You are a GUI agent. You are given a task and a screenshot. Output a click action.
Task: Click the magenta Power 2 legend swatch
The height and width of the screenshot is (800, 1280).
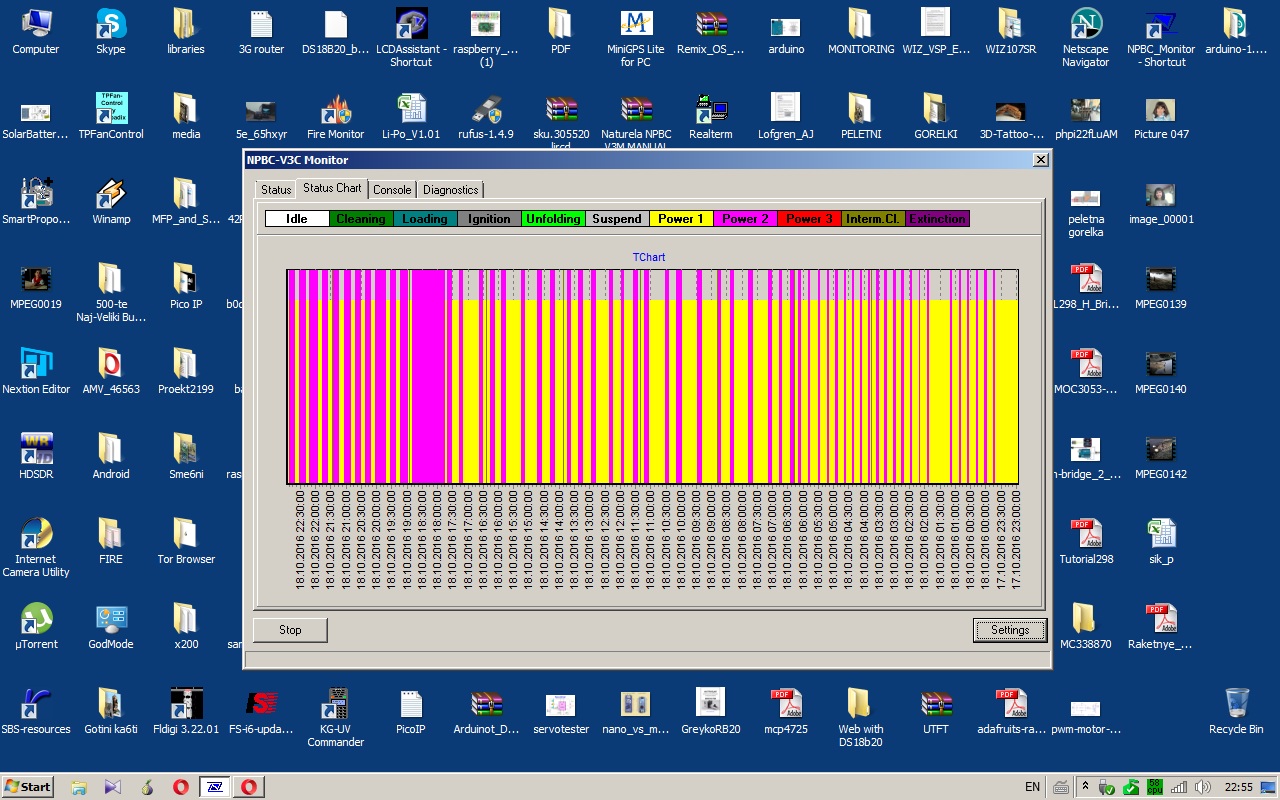745,219
